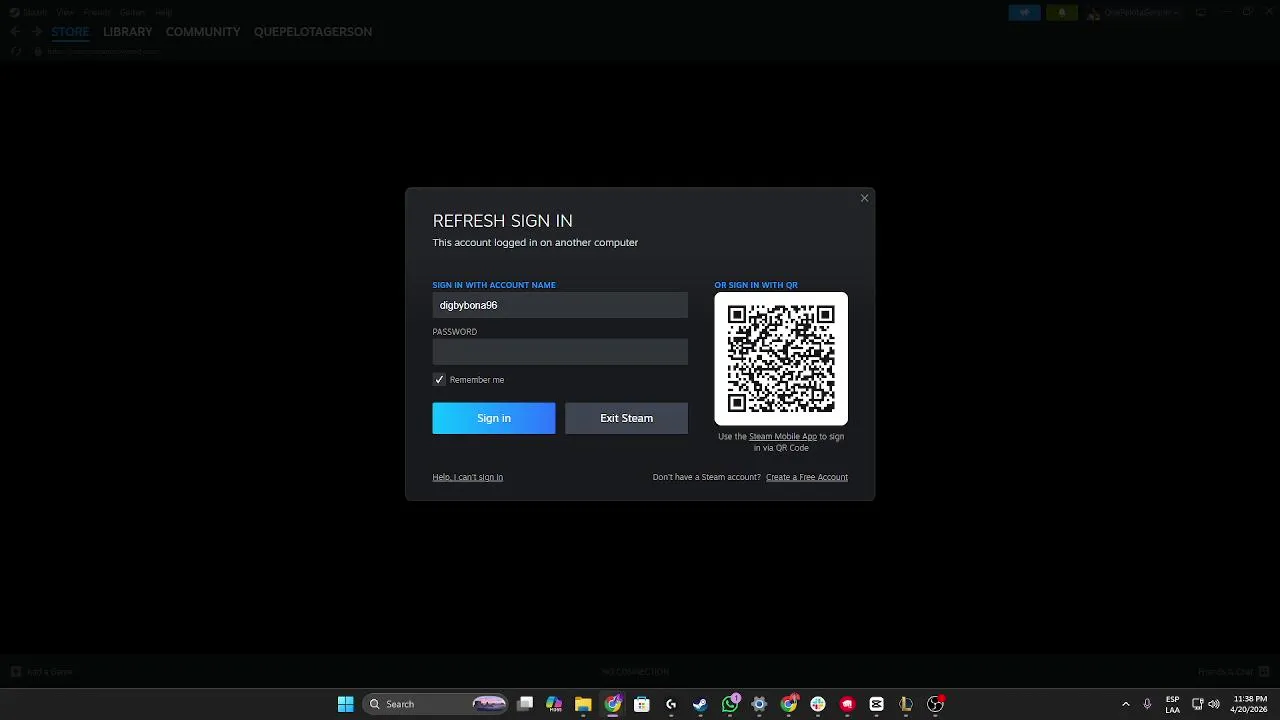1280x720 pixels.
Task: Open the Steam notifications bell
Action: pos(1061,13)
